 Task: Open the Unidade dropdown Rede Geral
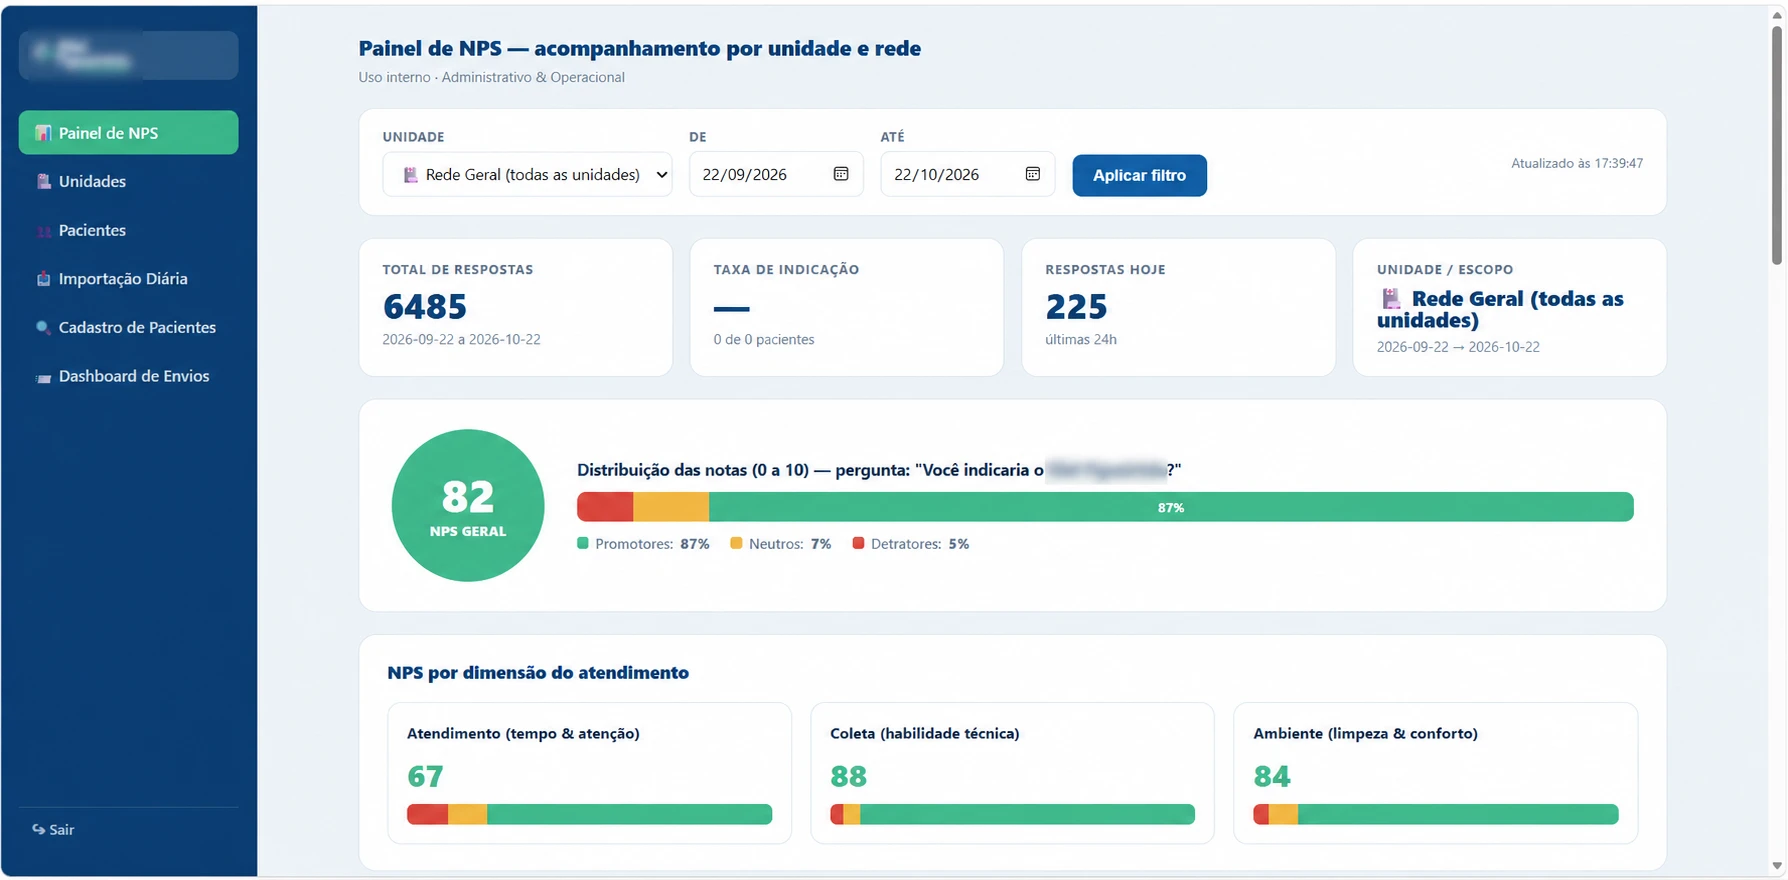[527, 174]
